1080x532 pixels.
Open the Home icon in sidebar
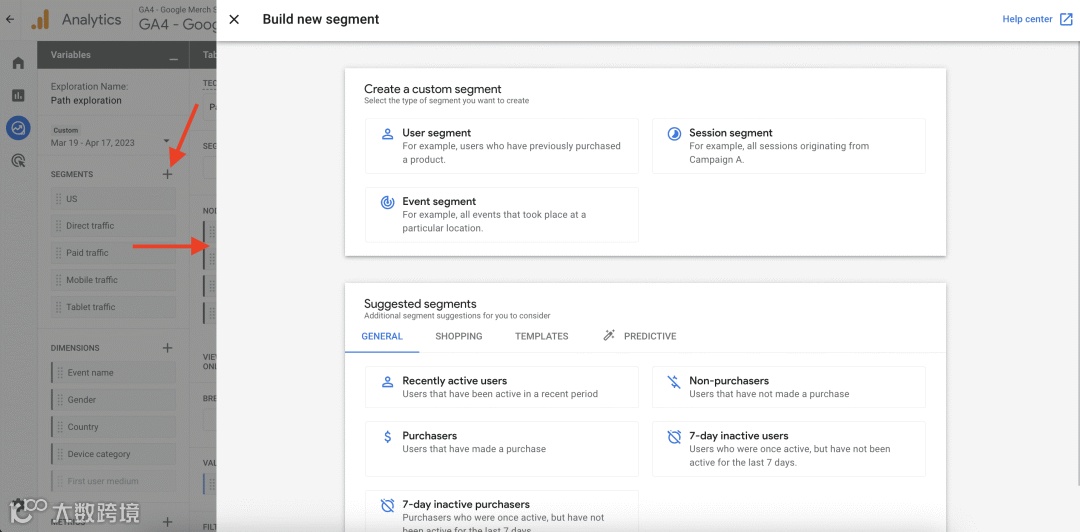tap(18, 64)
